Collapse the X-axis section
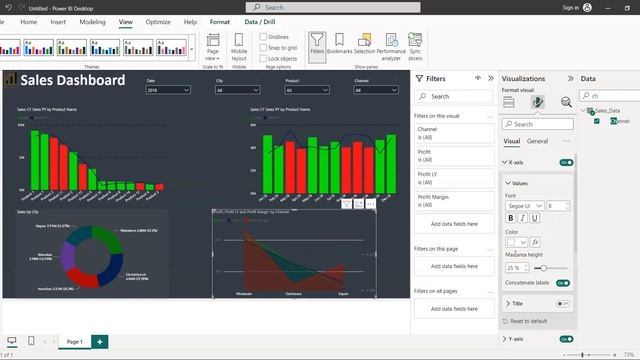Viewport: 640px width, 360px height. pos(504,162)
